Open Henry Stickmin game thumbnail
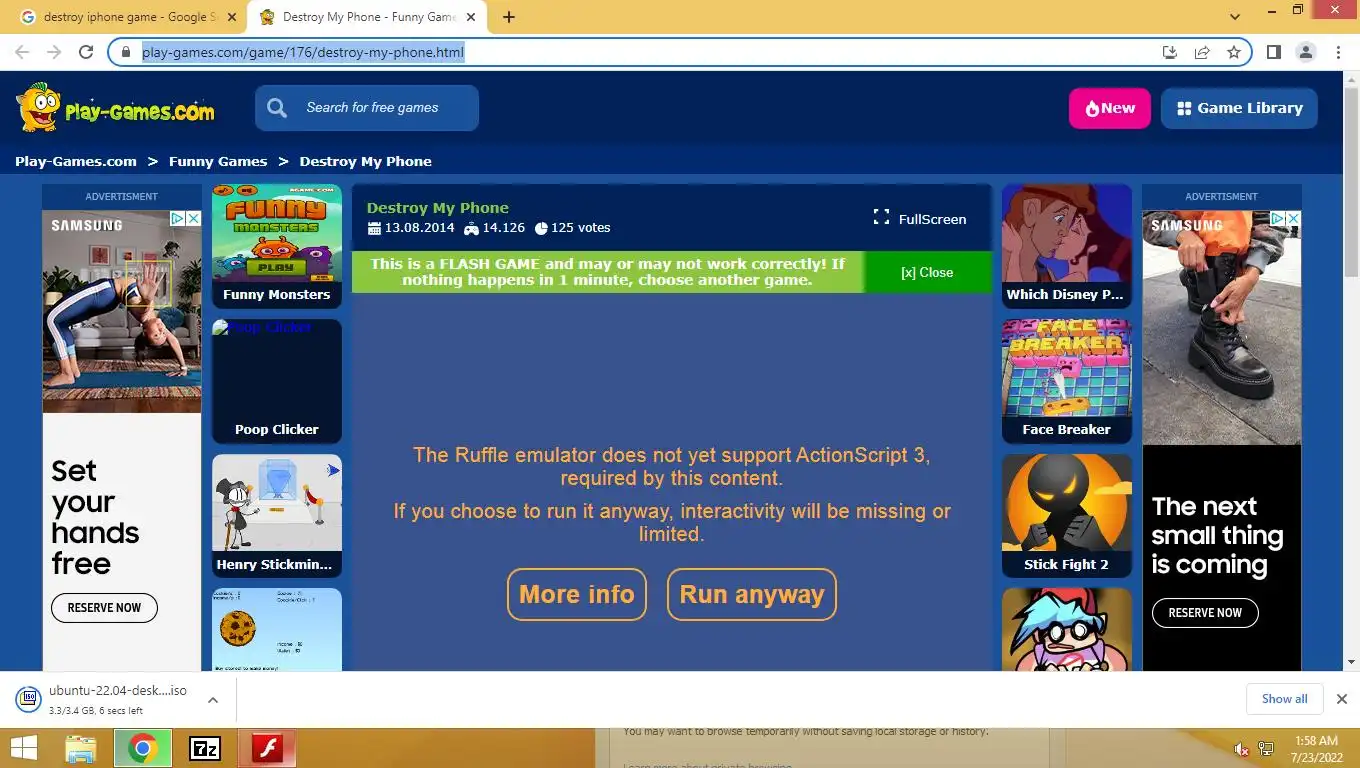This screenshot has width=1360, height=768. (277, 516)
